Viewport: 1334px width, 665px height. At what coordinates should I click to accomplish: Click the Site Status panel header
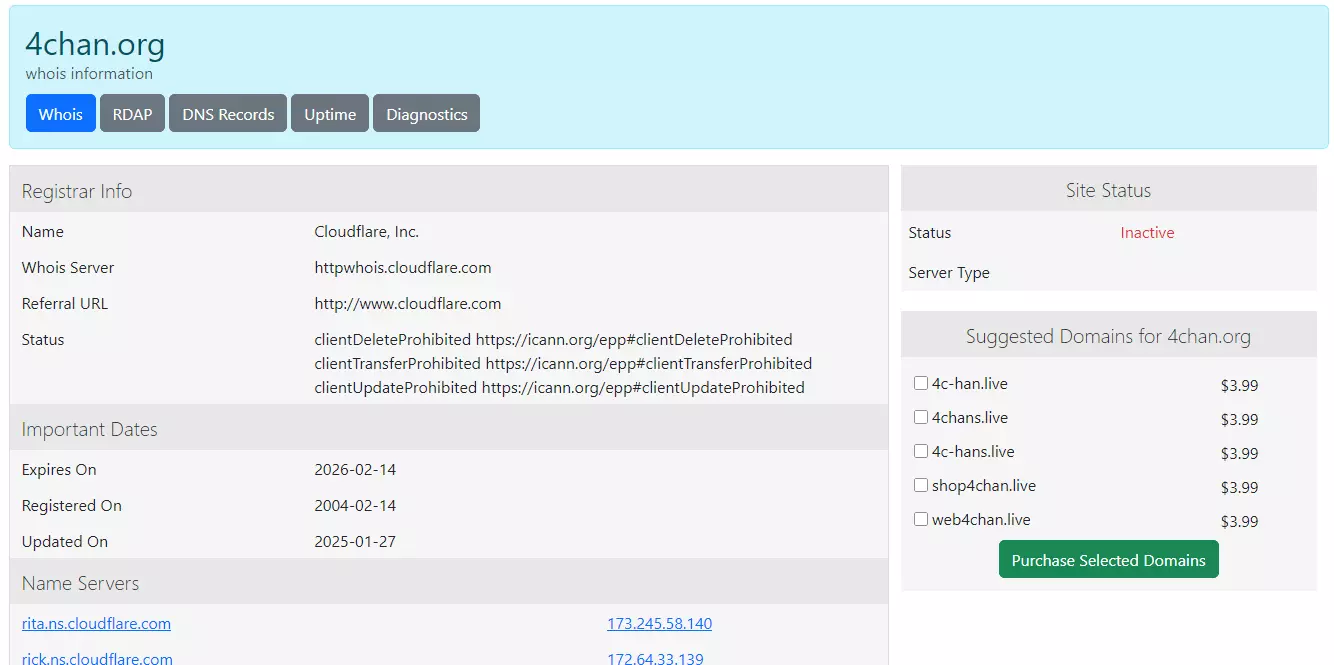1109,190
